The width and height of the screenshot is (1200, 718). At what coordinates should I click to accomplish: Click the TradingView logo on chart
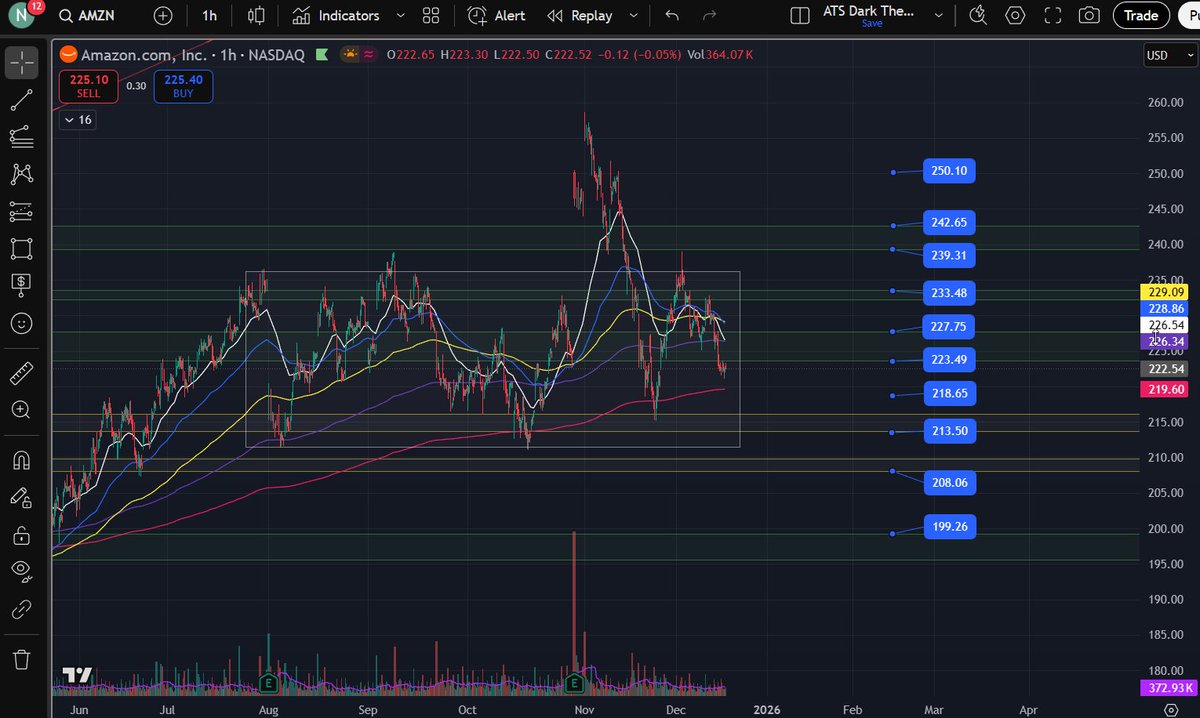coord(79,676)
